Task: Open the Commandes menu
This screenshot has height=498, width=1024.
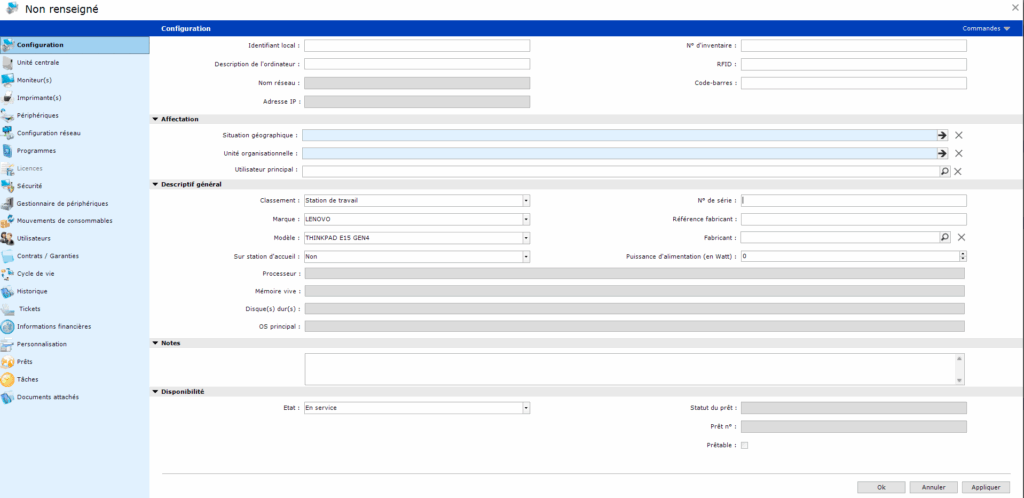Action: [x=986, y=29]
